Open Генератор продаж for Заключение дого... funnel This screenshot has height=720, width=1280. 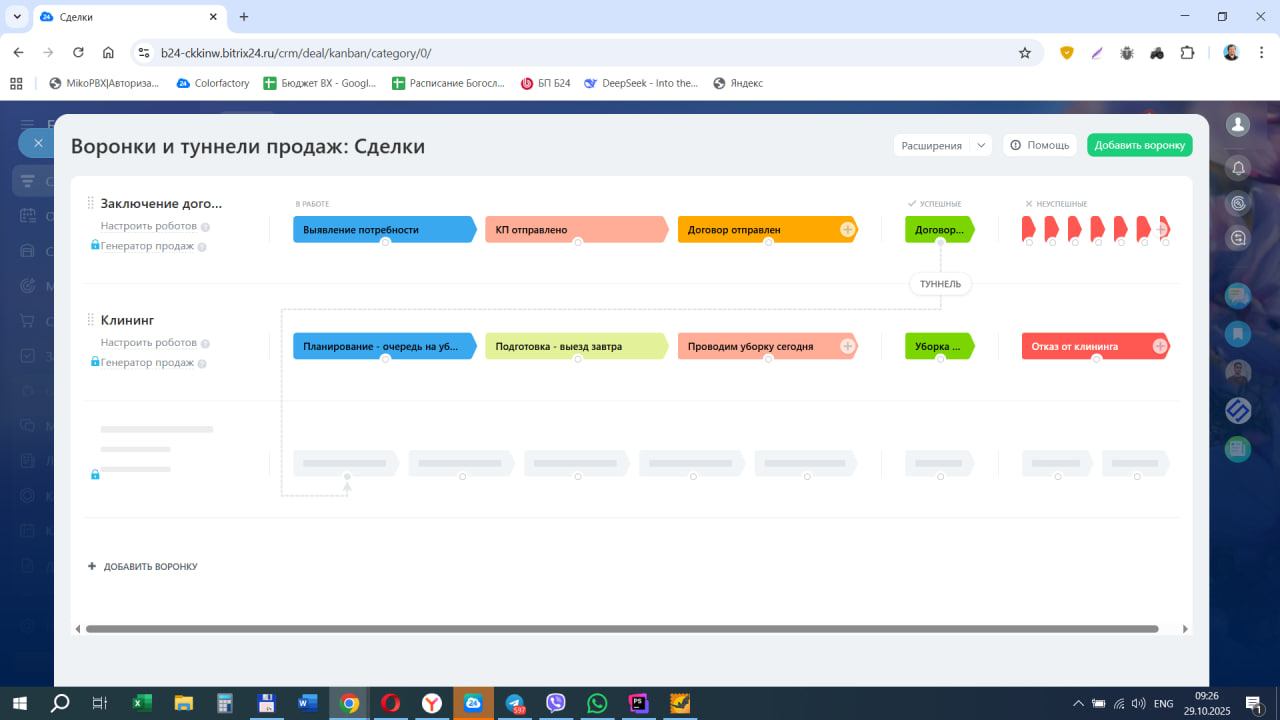click(x=147, y=246)
